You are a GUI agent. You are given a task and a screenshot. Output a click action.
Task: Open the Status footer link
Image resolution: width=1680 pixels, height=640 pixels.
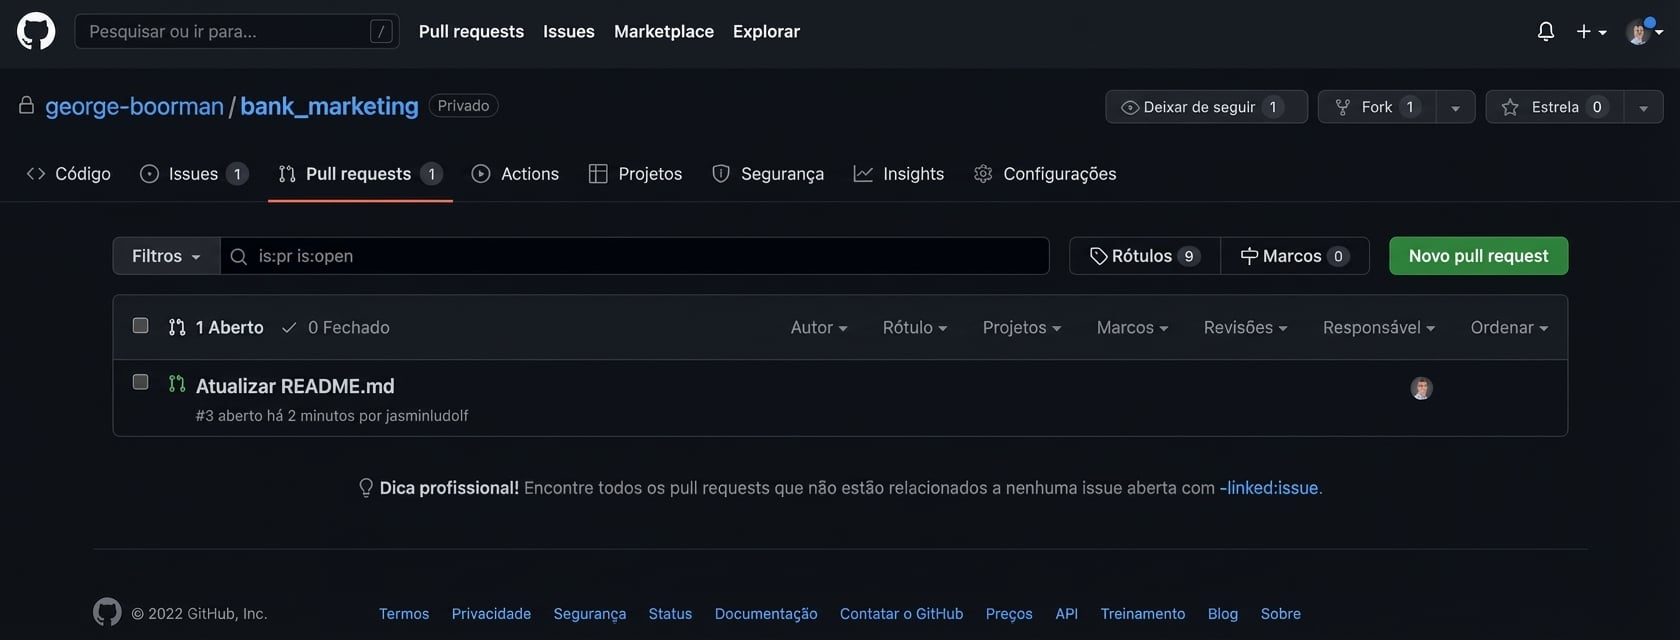670,614
